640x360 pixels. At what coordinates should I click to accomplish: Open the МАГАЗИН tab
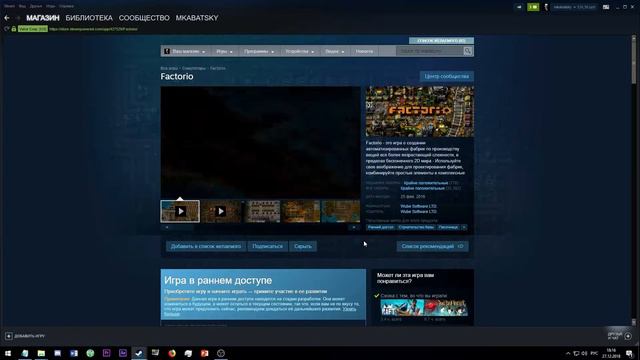coord(43,18)
